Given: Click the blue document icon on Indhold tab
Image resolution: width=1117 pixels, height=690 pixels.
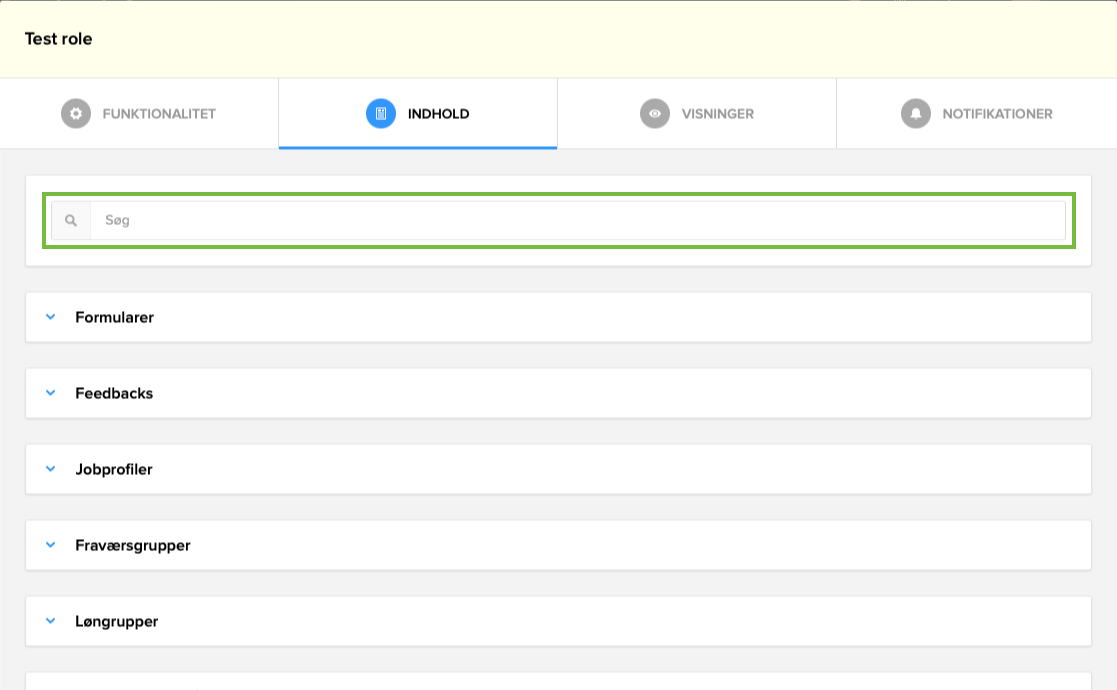Looking at the screenshot, I should pos(380,113).
